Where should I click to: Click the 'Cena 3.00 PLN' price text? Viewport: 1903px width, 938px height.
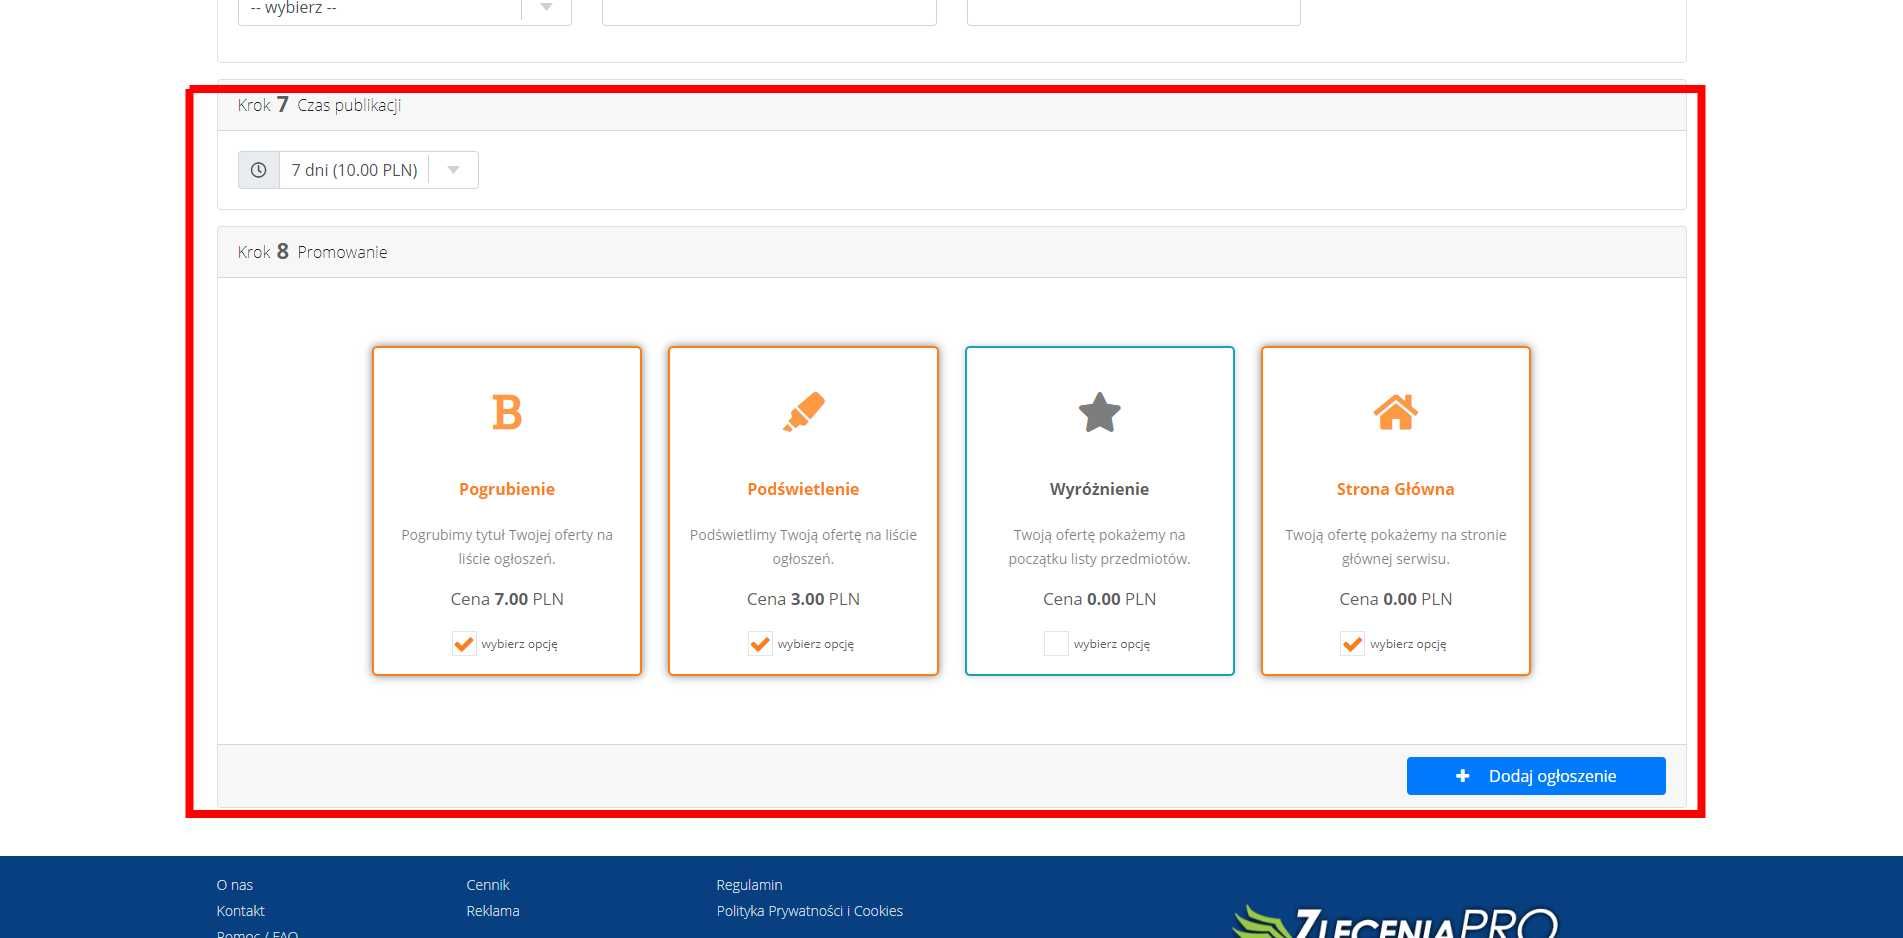(803, 599)
